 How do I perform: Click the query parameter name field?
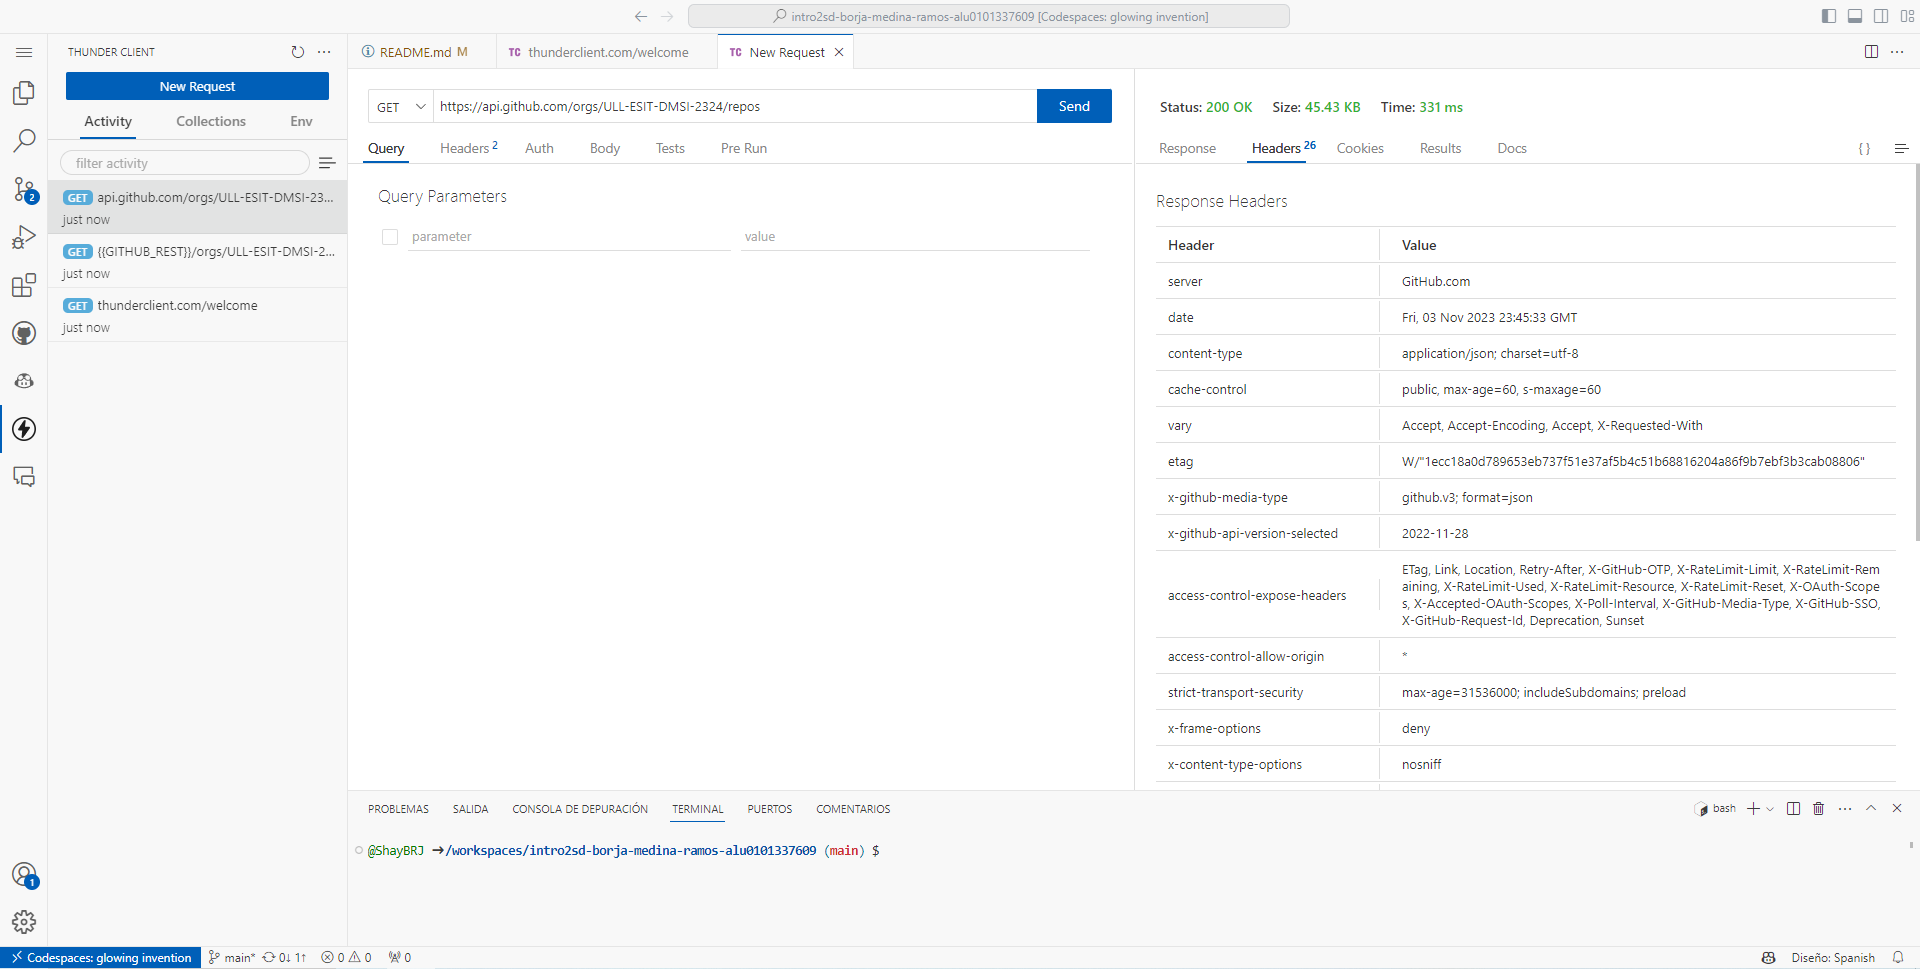tap(569, 237)
